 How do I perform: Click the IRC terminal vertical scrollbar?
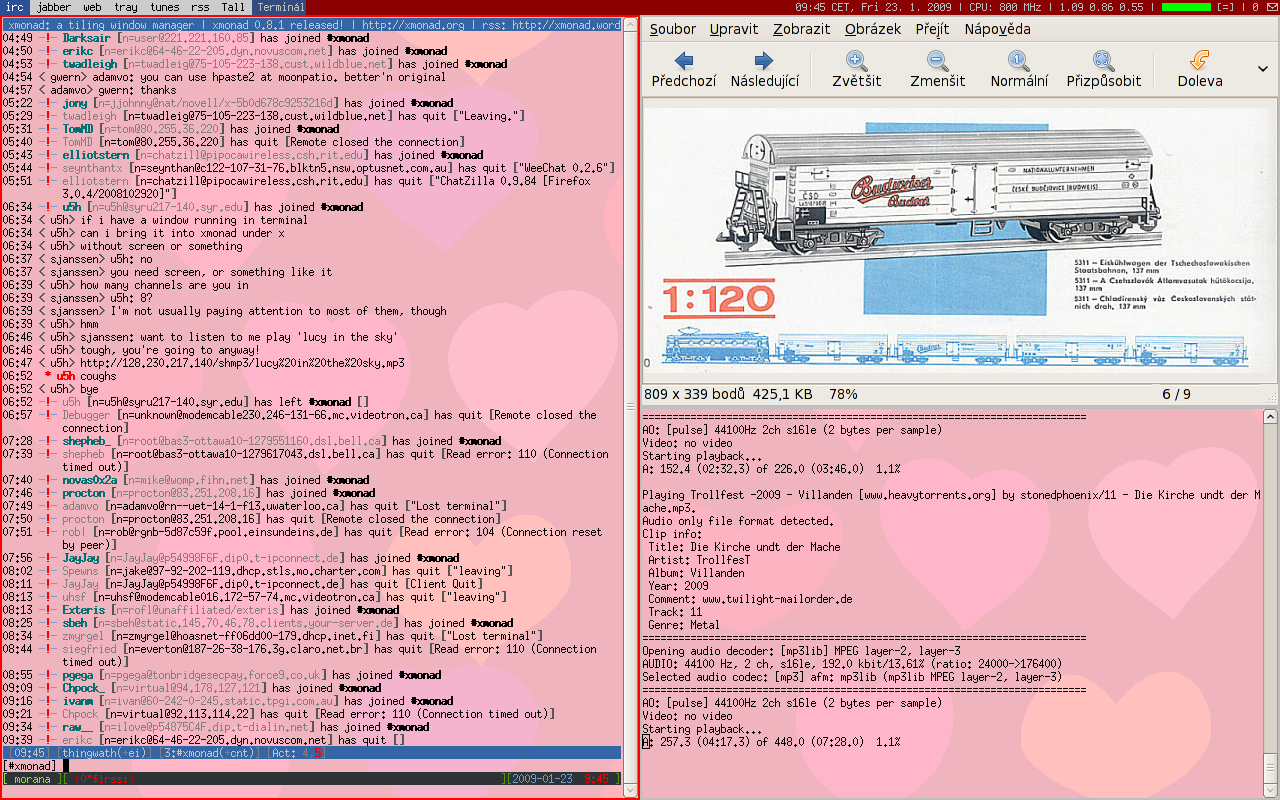tap(630, 405)
